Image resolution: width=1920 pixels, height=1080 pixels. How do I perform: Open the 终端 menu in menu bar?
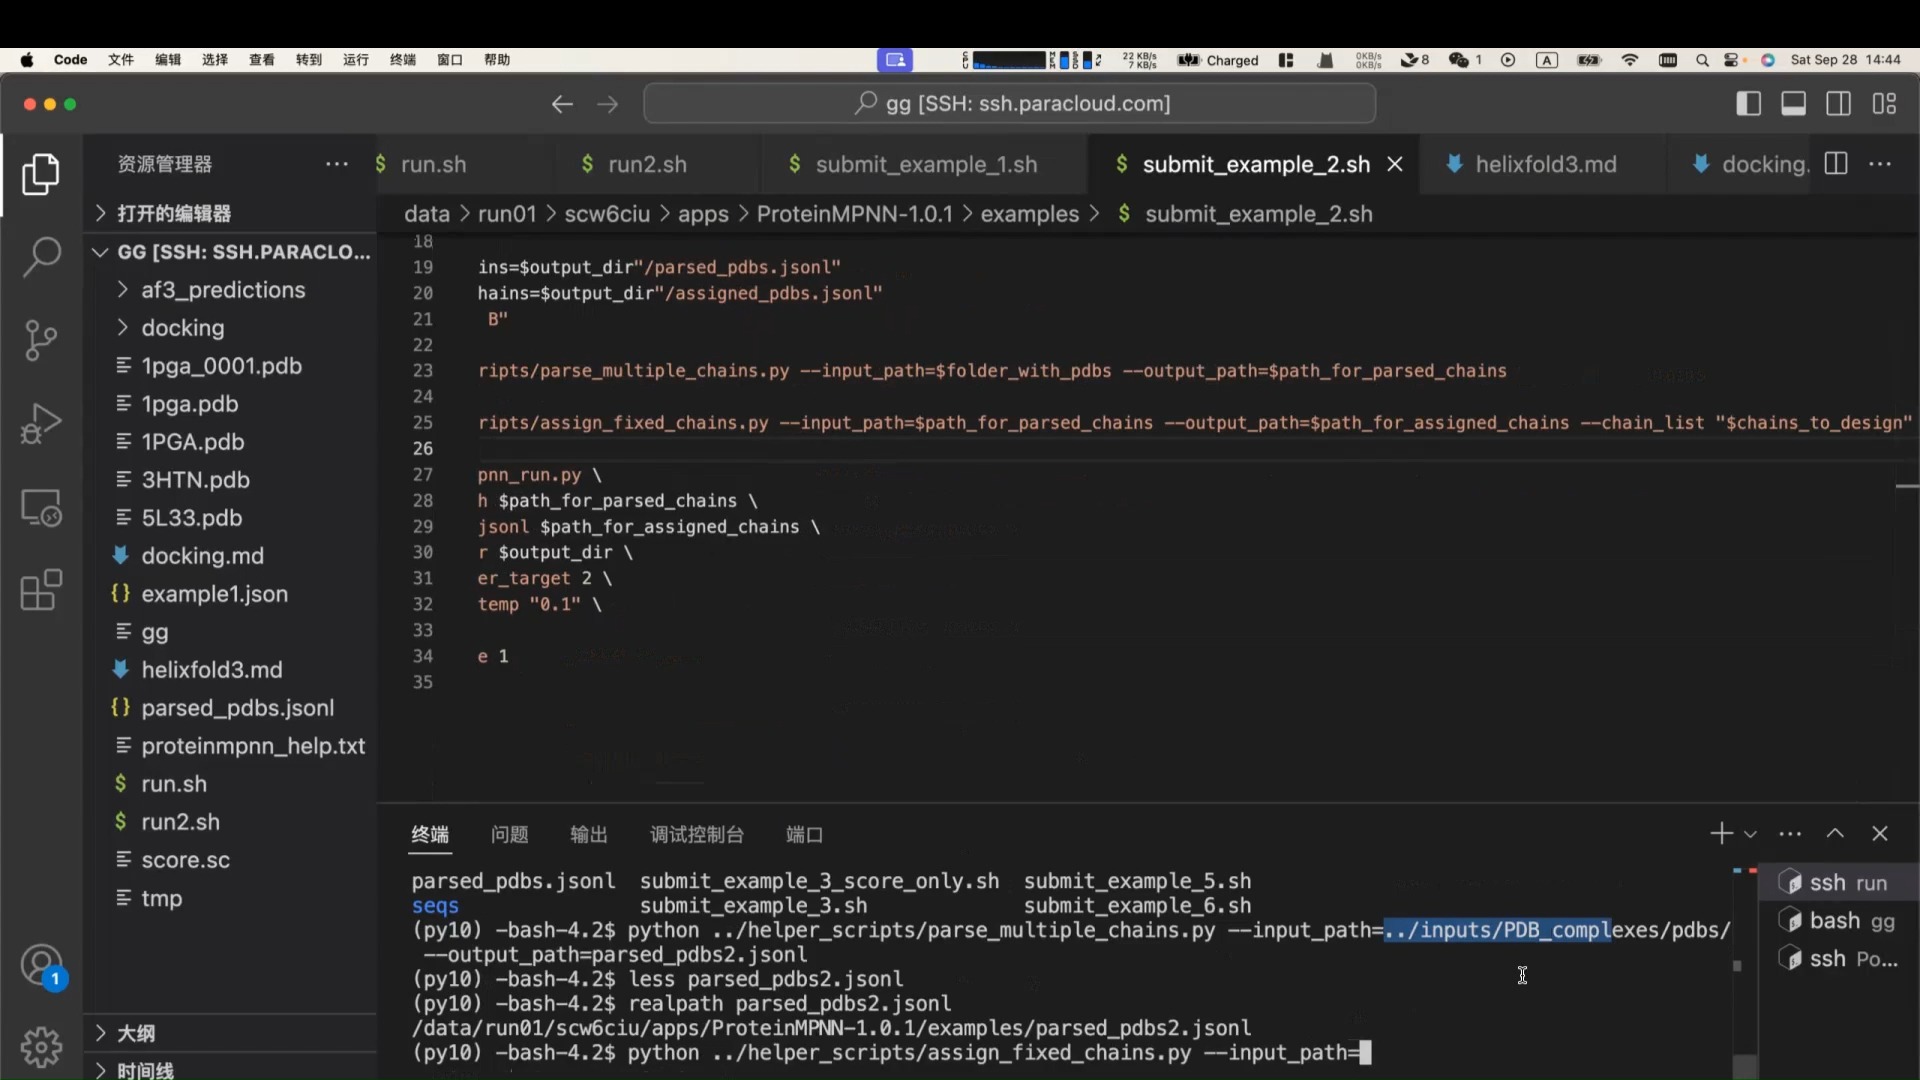[403, 60]
